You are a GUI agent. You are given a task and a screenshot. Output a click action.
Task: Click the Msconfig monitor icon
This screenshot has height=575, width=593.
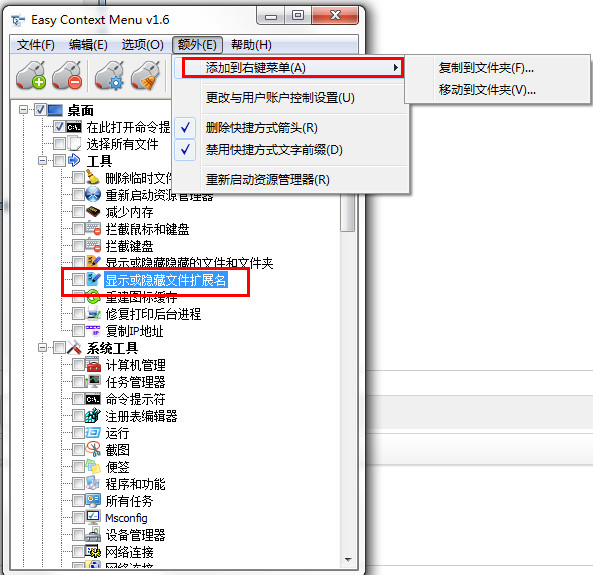pos(93,518)
